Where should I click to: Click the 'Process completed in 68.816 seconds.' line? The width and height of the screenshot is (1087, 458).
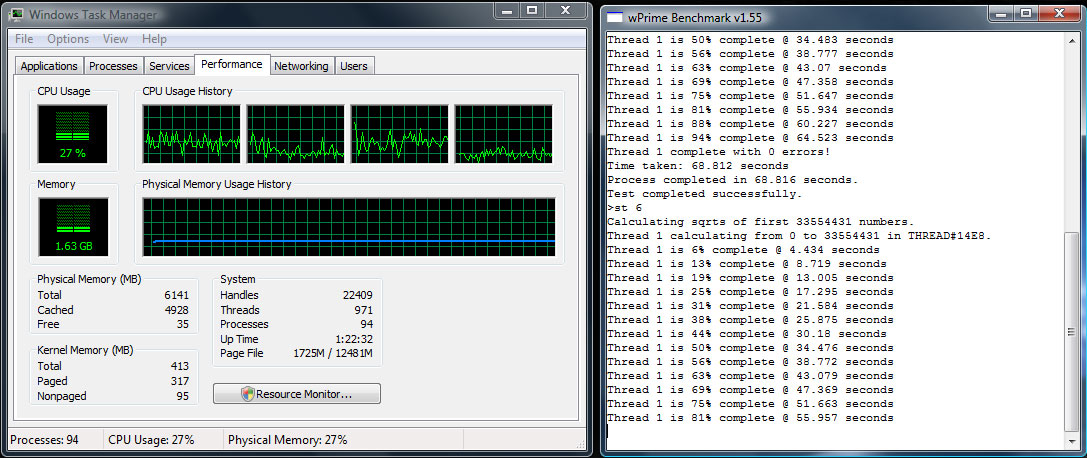click(733, 180)
